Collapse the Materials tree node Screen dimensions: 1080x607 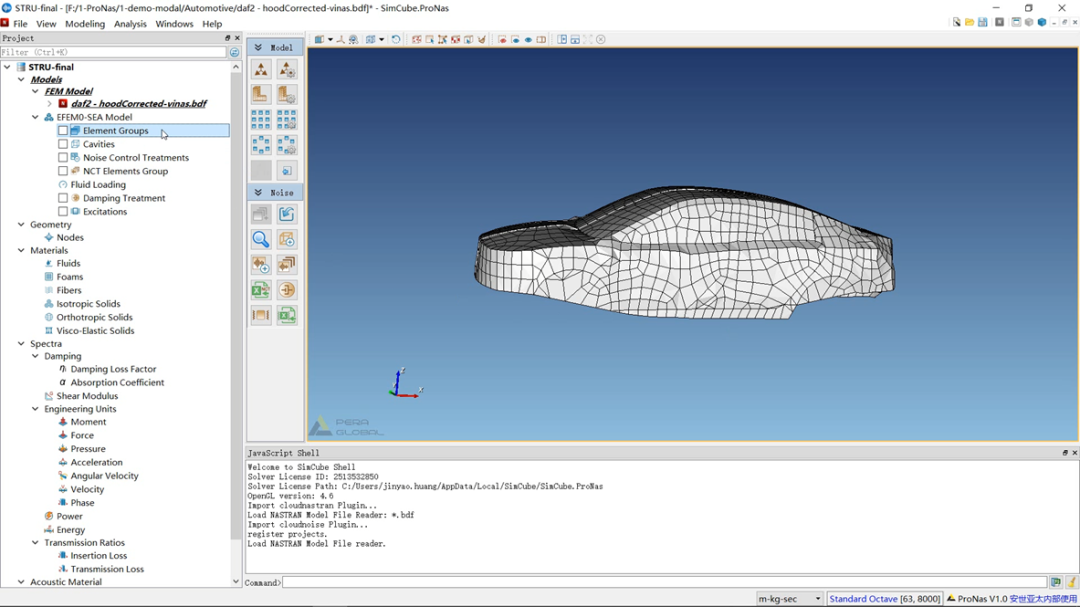click(x=21, y=251)
